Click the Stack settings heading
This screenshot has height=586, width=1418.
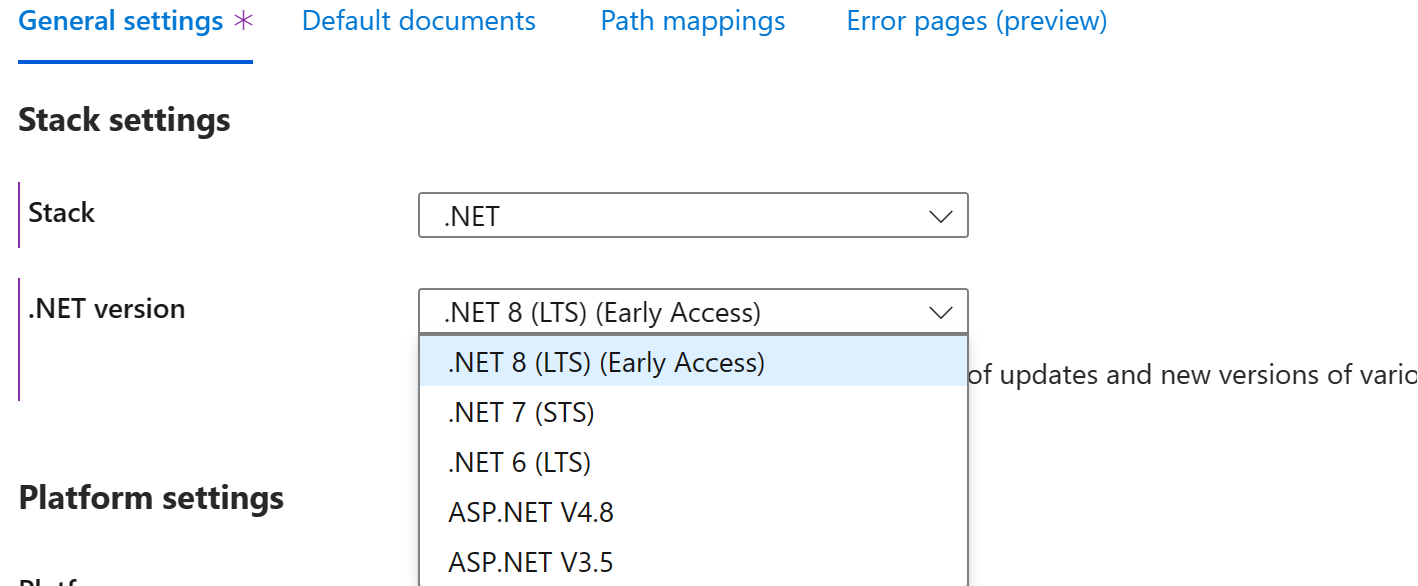(124, 120)
